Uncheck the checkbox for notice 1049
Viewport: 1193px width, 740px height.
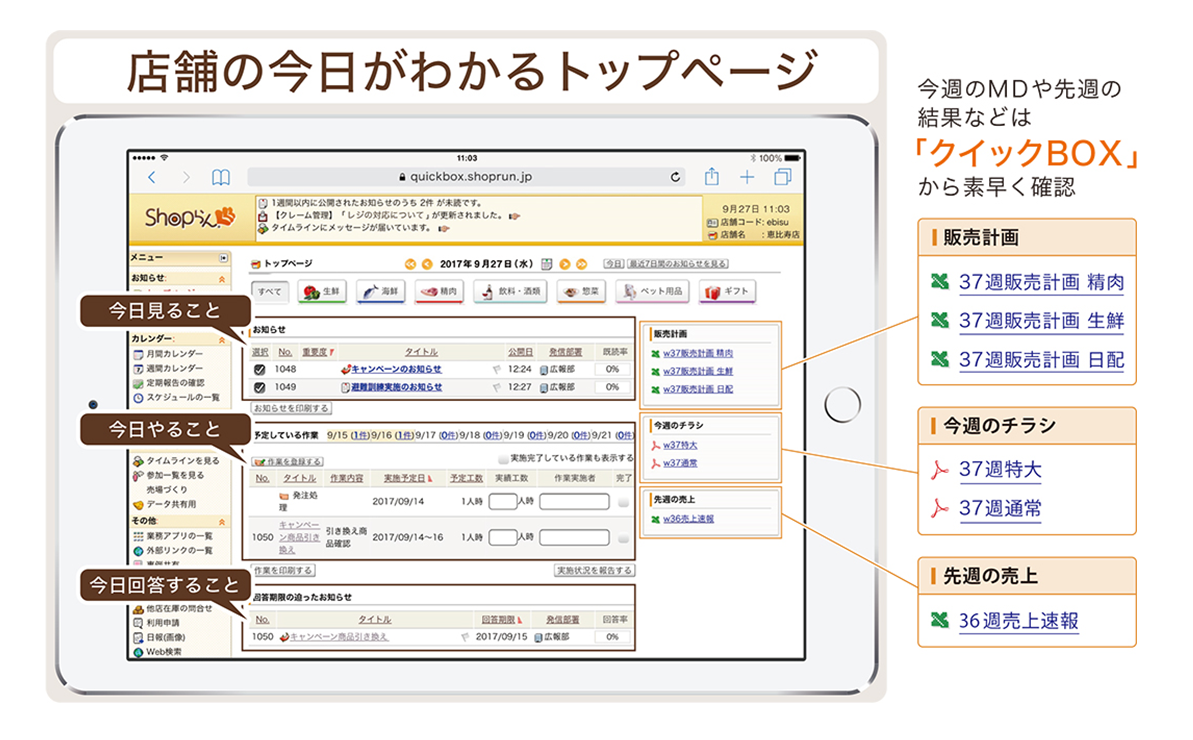[259, 387]
